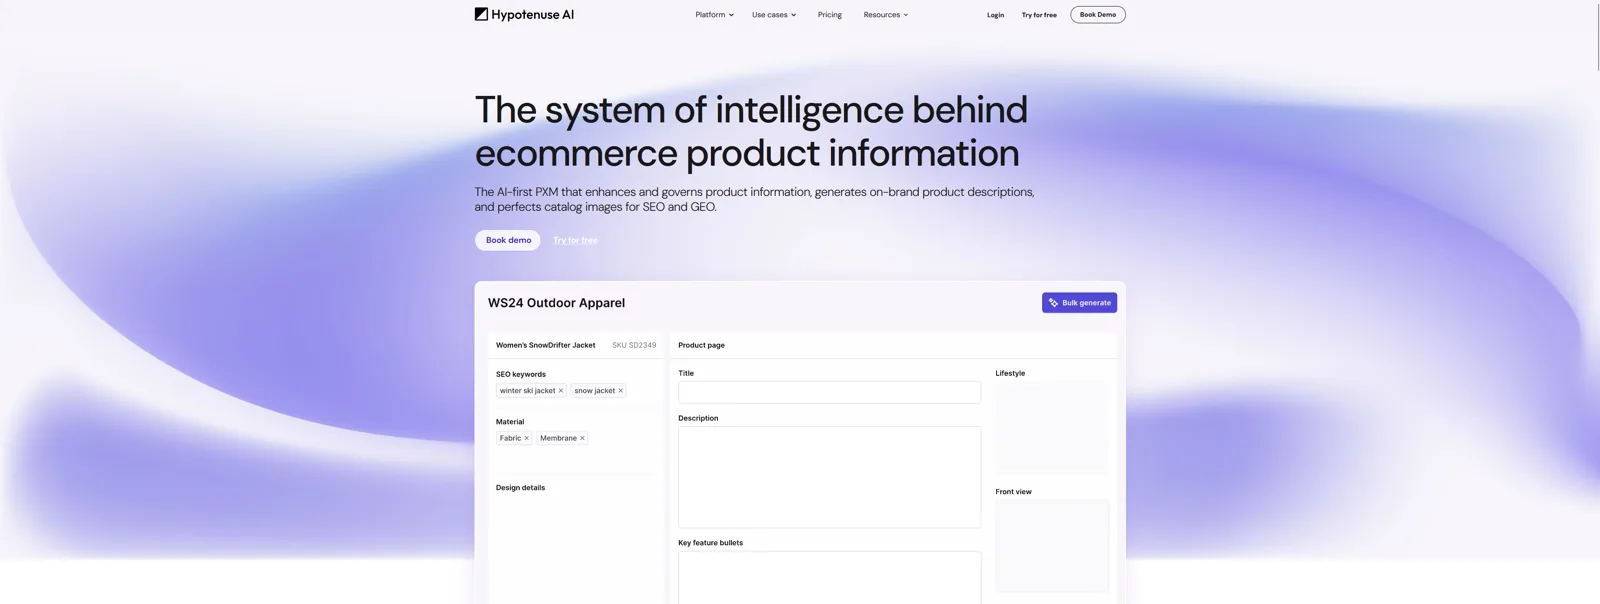
Task: Open the Pricing page
Action: 830,15
